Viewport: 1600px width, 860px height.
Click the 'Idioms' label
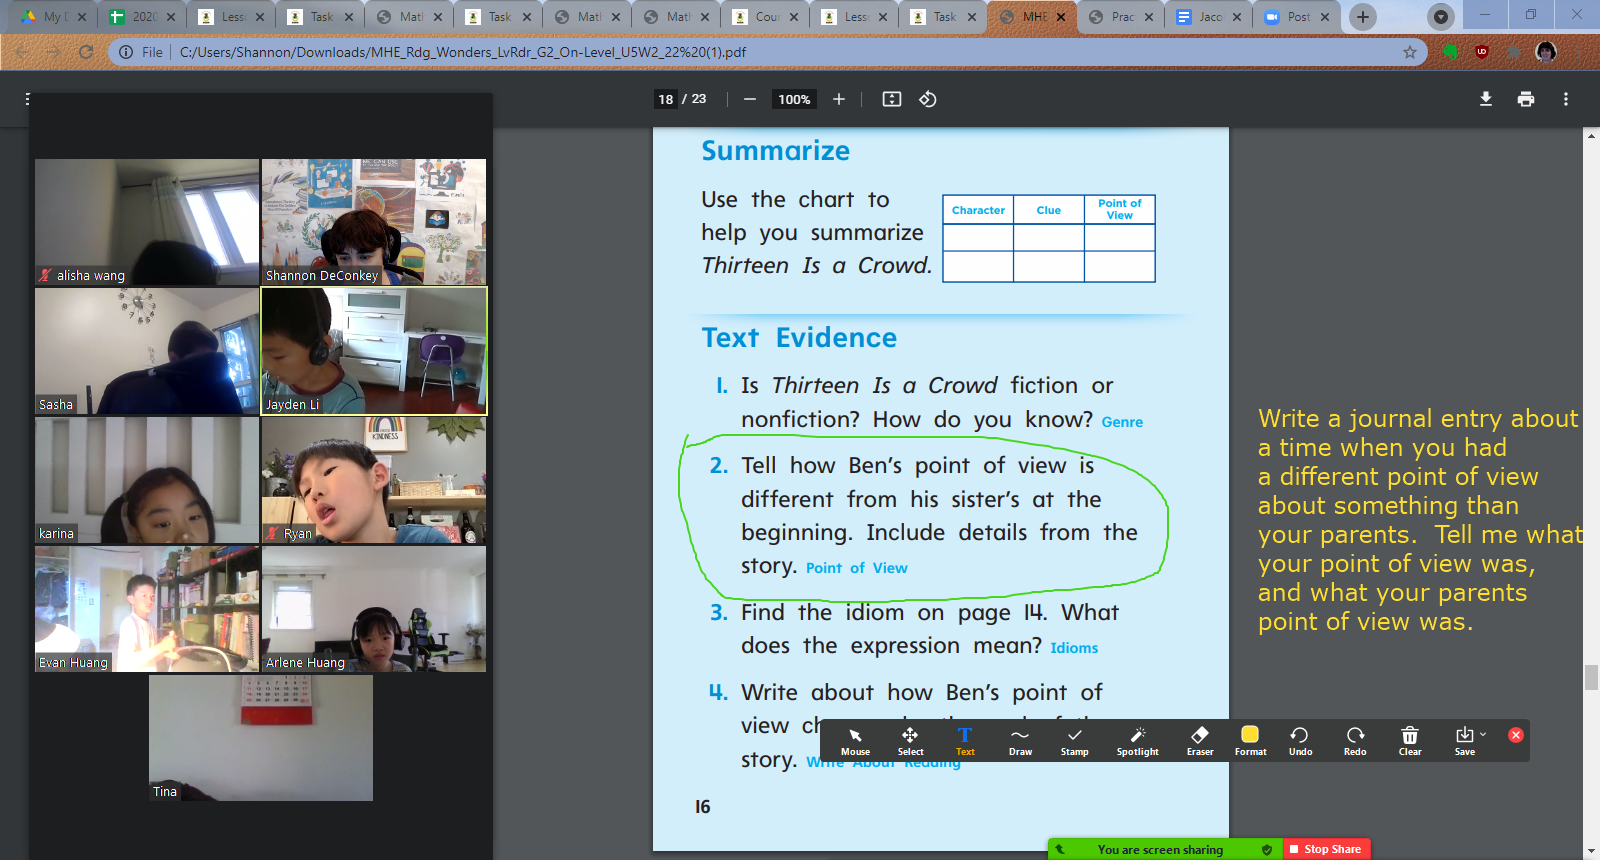[x=1074, y=648]
